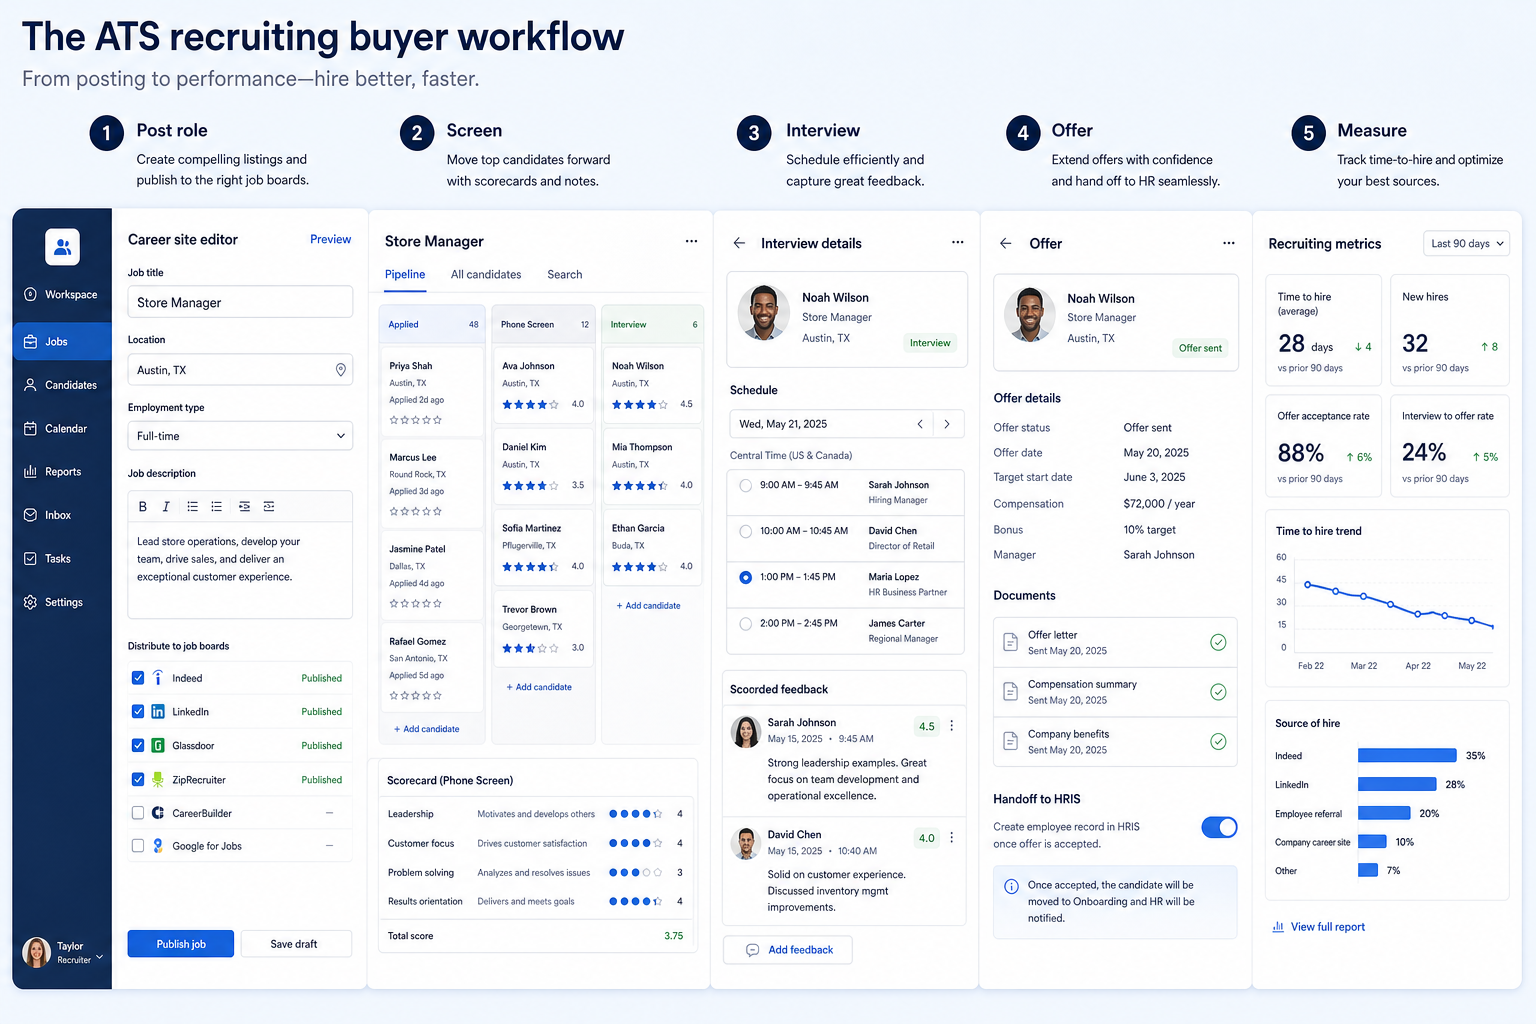Switch to the All candidates tab

486,275
